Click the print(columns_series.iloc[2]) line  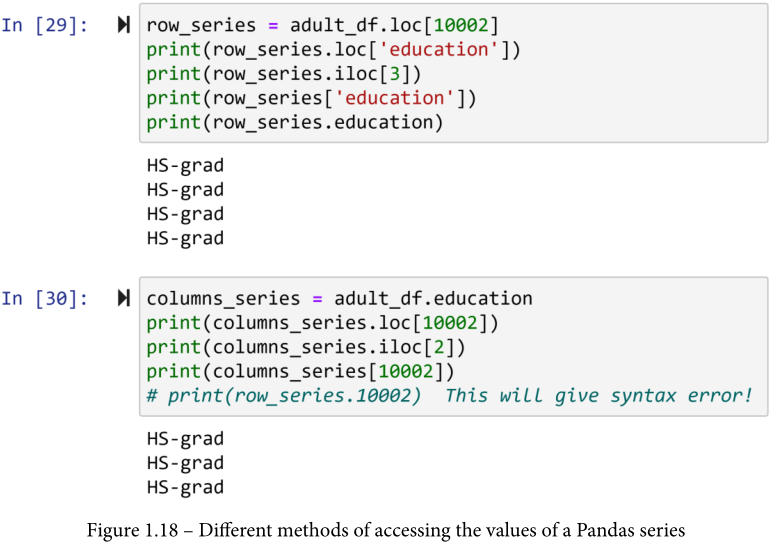pyautogui.click(x=306, y=347)
